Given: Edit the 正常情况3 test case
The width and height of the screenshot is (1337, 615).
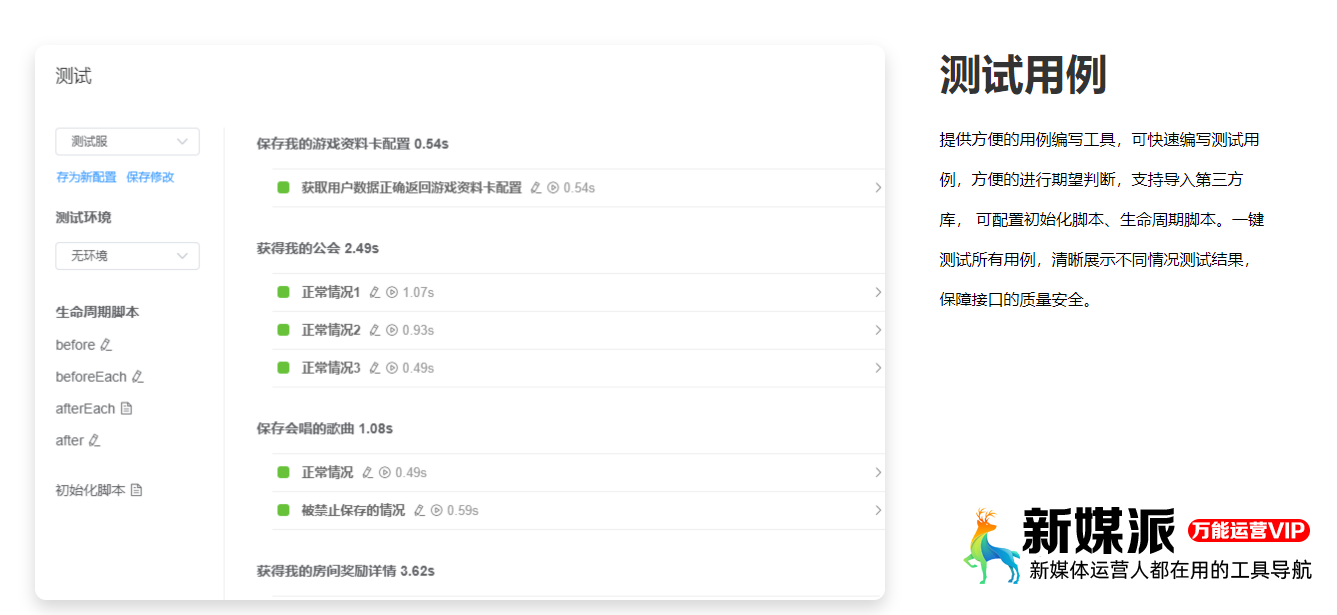Looking at the screenshot, I should pyautogui.click(x=375, y=368).
